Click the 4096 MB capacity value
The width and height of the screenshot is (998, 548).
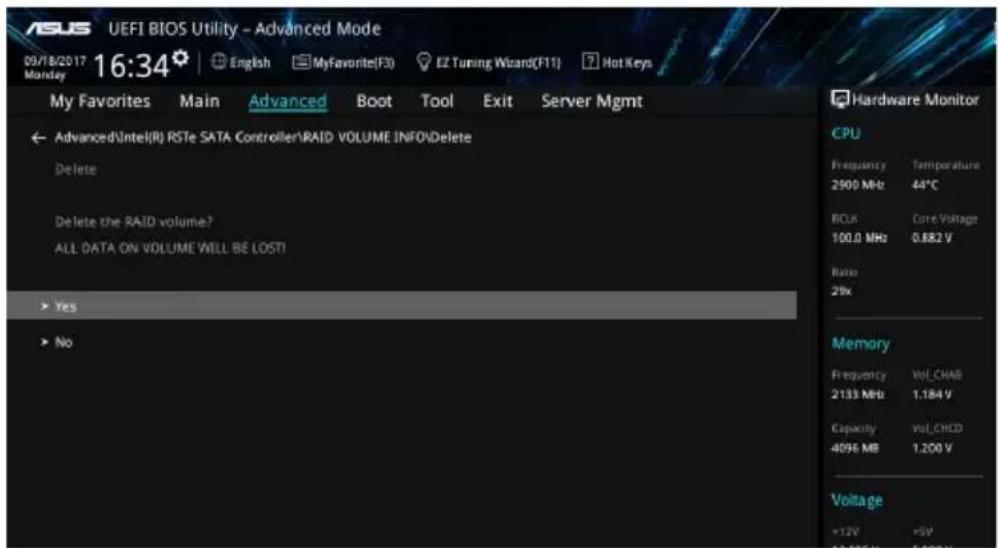[855, 447]
